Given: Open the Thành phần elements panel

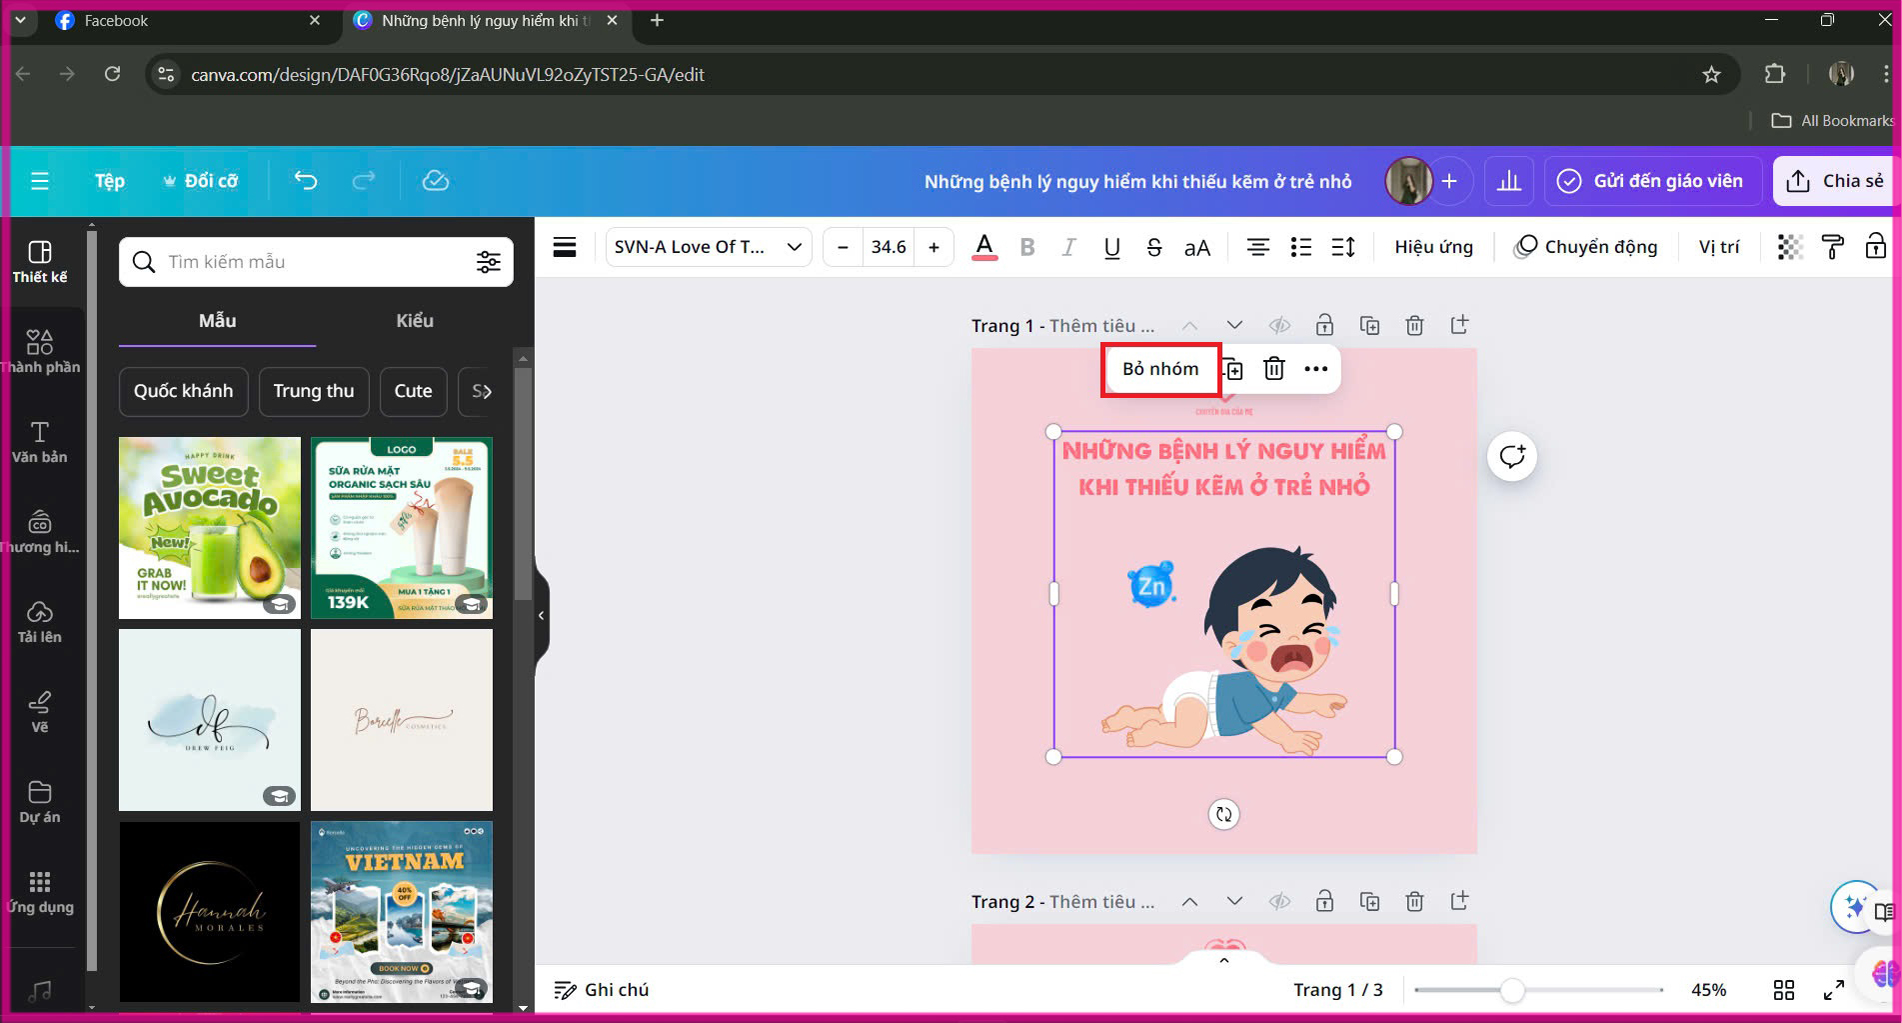Looking at the screenshot, I should [40, 351].
